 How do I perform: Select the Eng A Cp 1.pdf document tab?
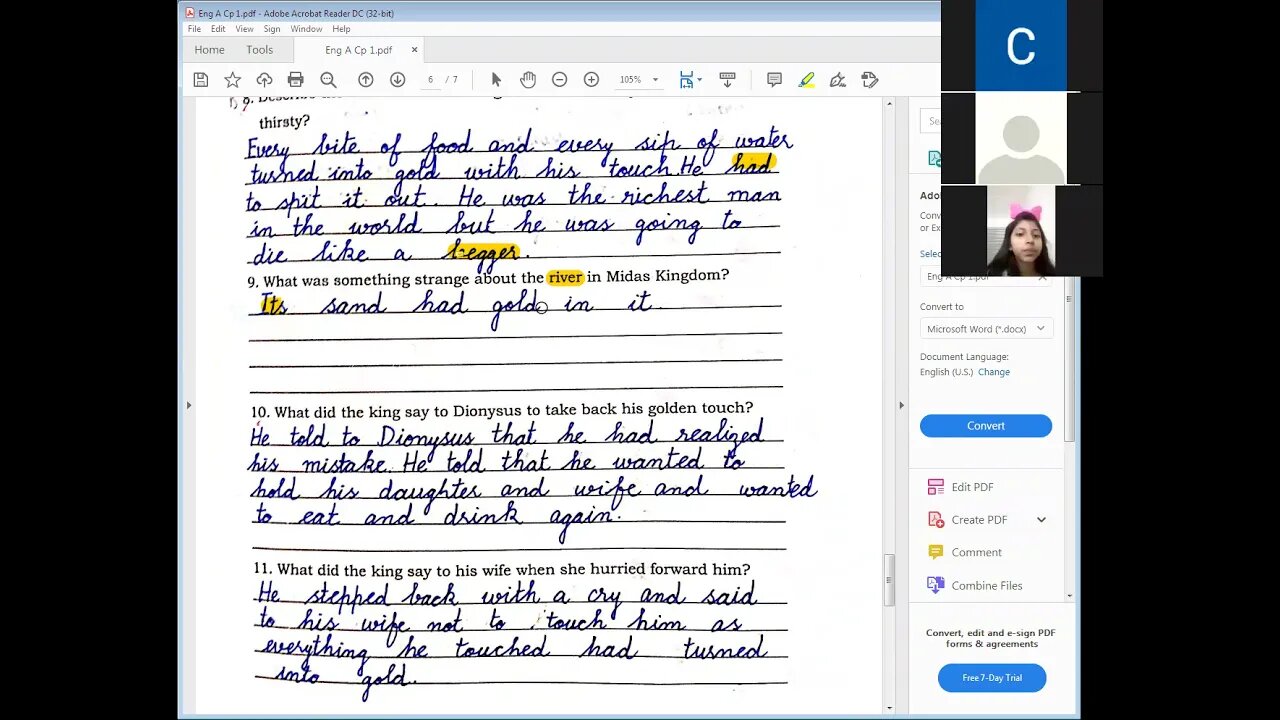359,50
